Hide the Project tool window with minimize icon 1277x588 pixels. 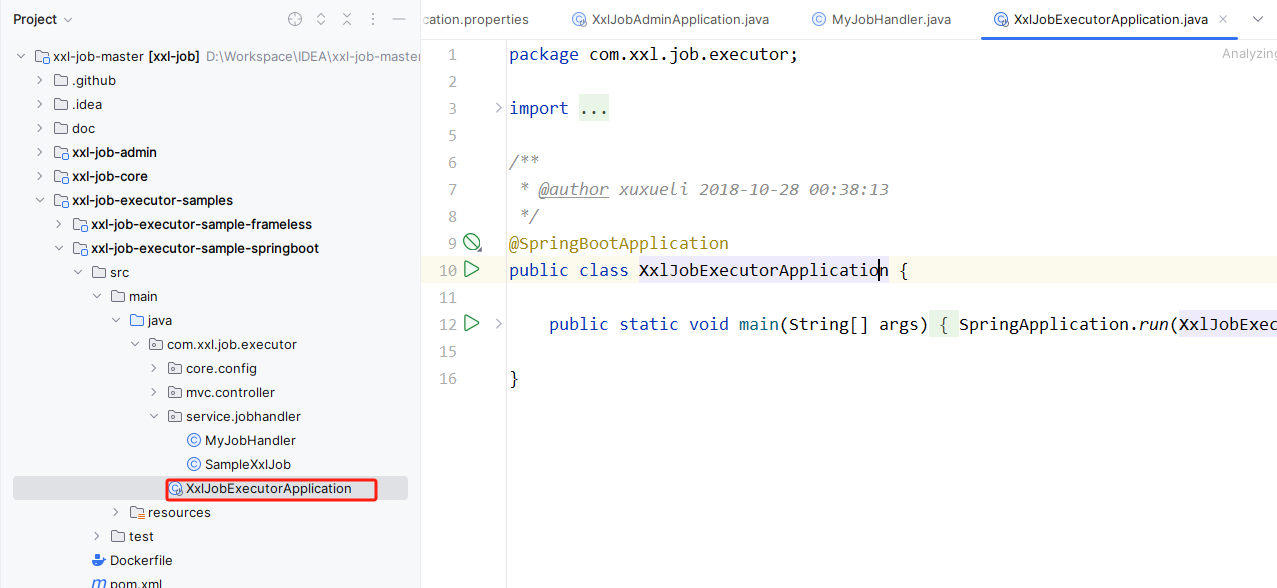[399, 19]
